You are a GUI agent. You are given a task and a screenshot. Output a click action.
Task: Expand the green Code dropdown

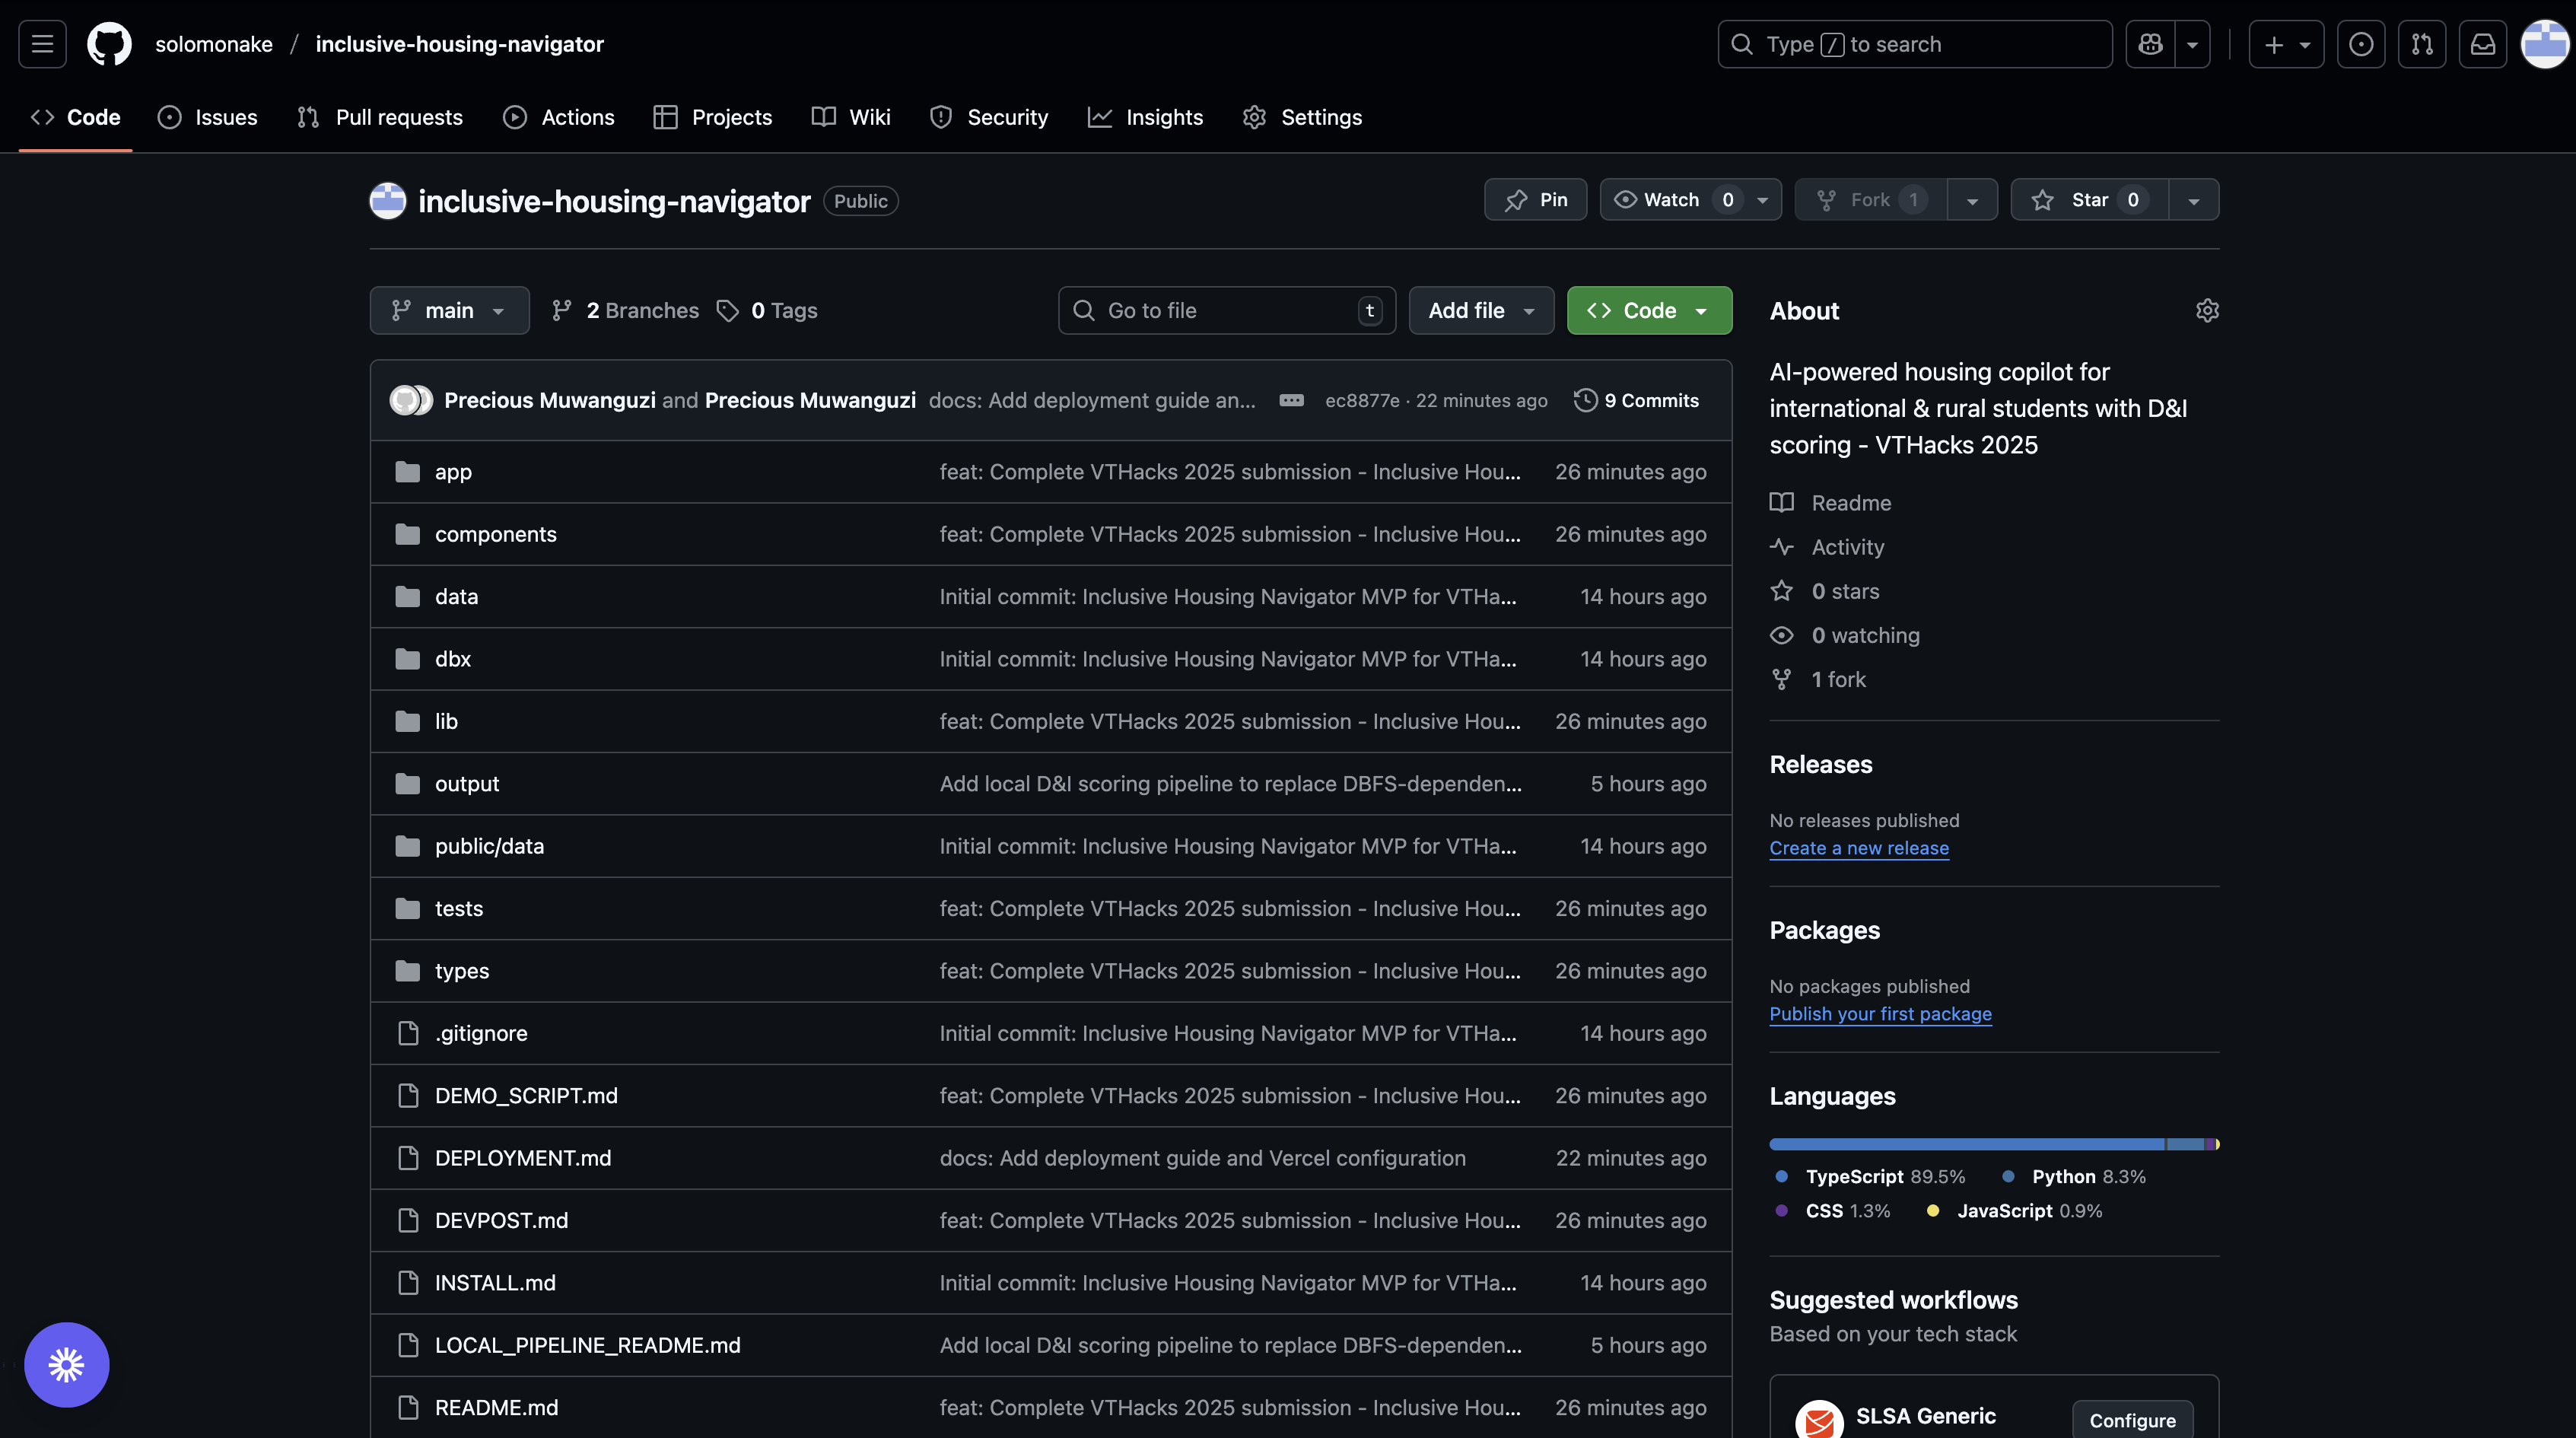[1649, 311]
